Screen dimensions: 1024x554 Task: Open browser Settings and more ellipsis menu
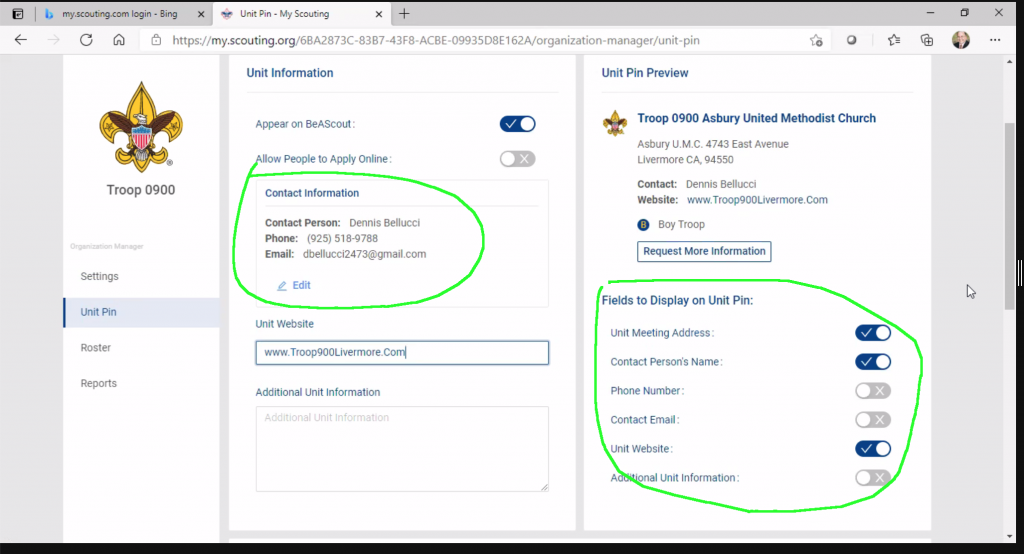click(995, 40)
